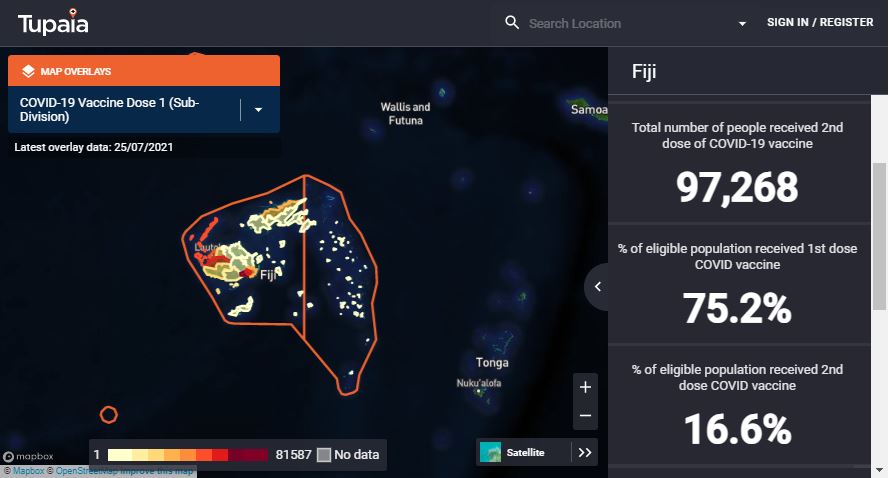Select Samoa label on map
The image size is (891, 478).
[589, 109]
